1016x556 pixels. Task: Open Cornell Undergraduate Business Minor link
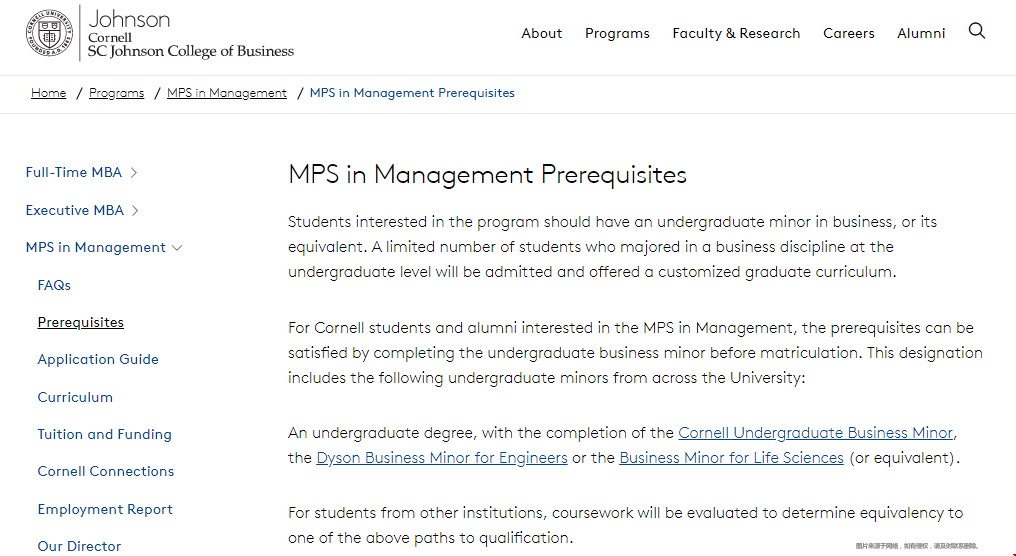(816, 433)
